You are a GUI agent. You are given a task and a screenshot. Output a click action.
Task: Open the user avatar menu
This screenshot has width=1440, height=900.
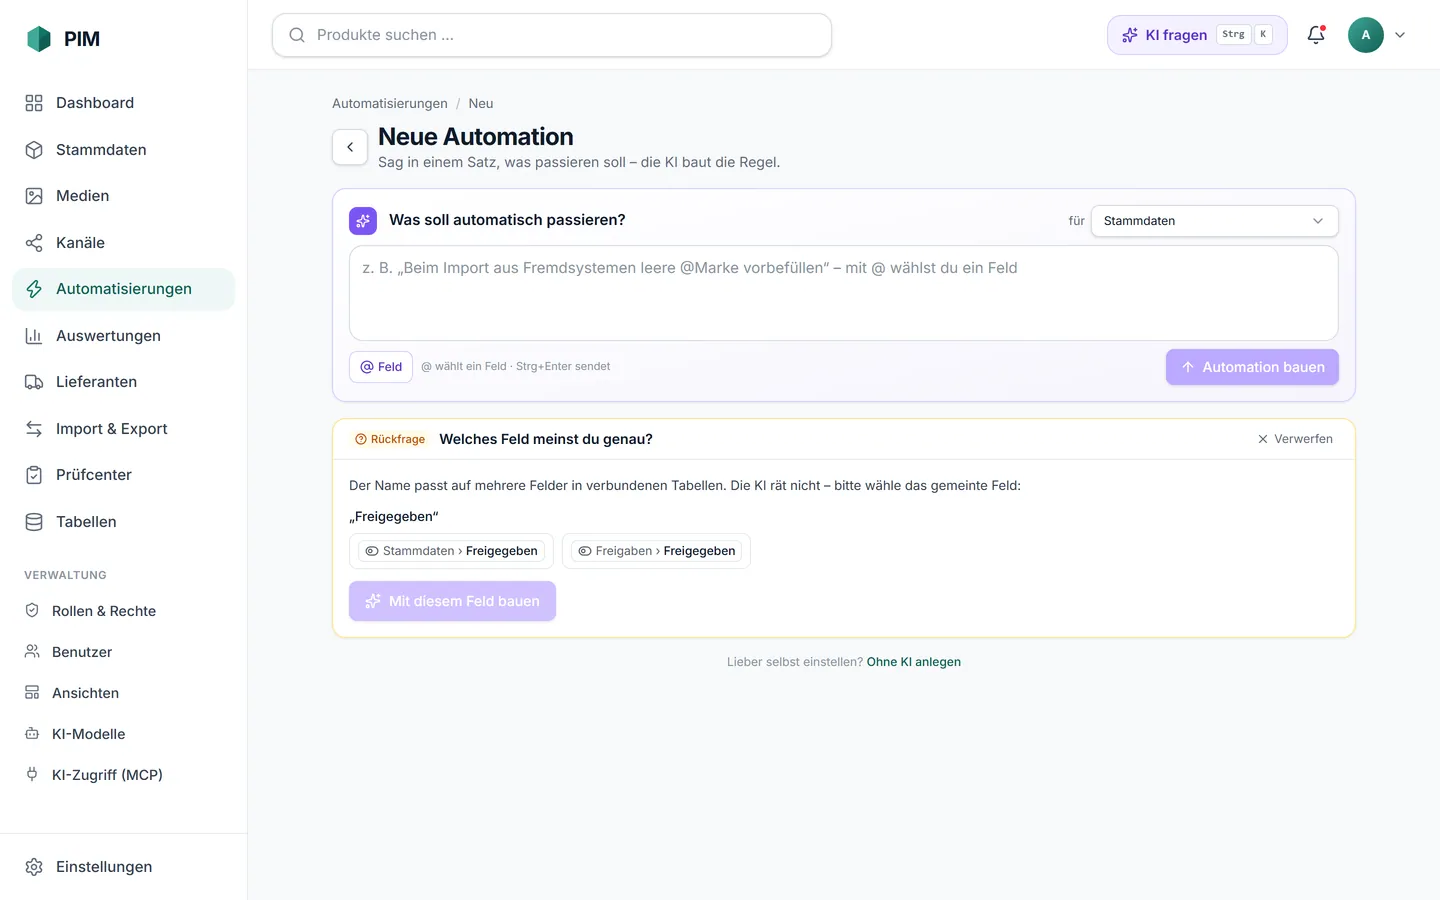(x=1366, y=35)
